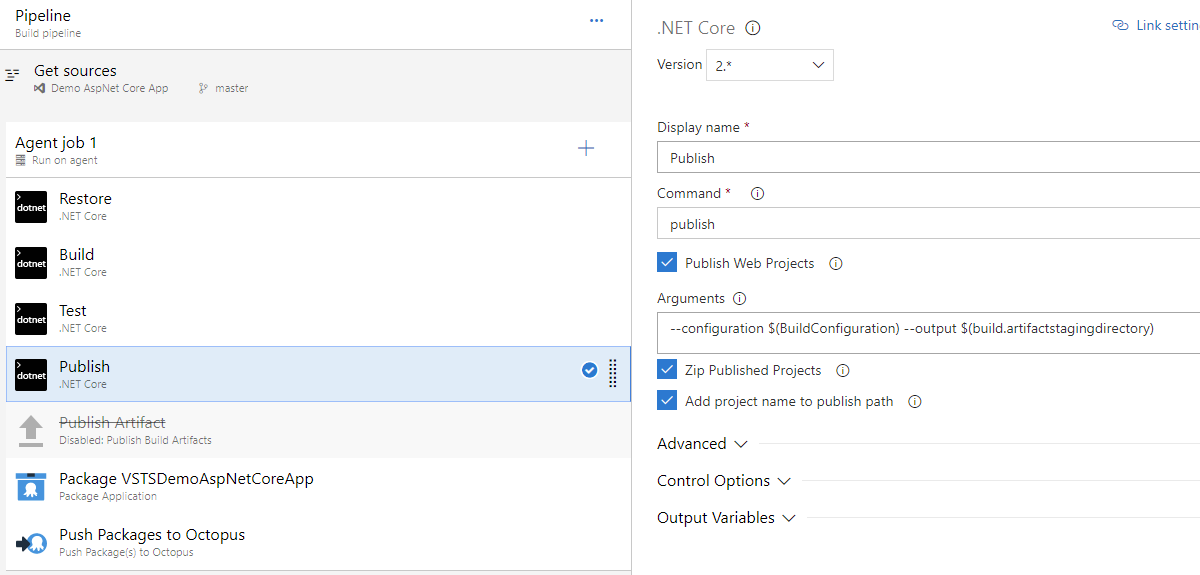
Task: Uncheck Zip Published Projects checkbox
Action: 667,370
